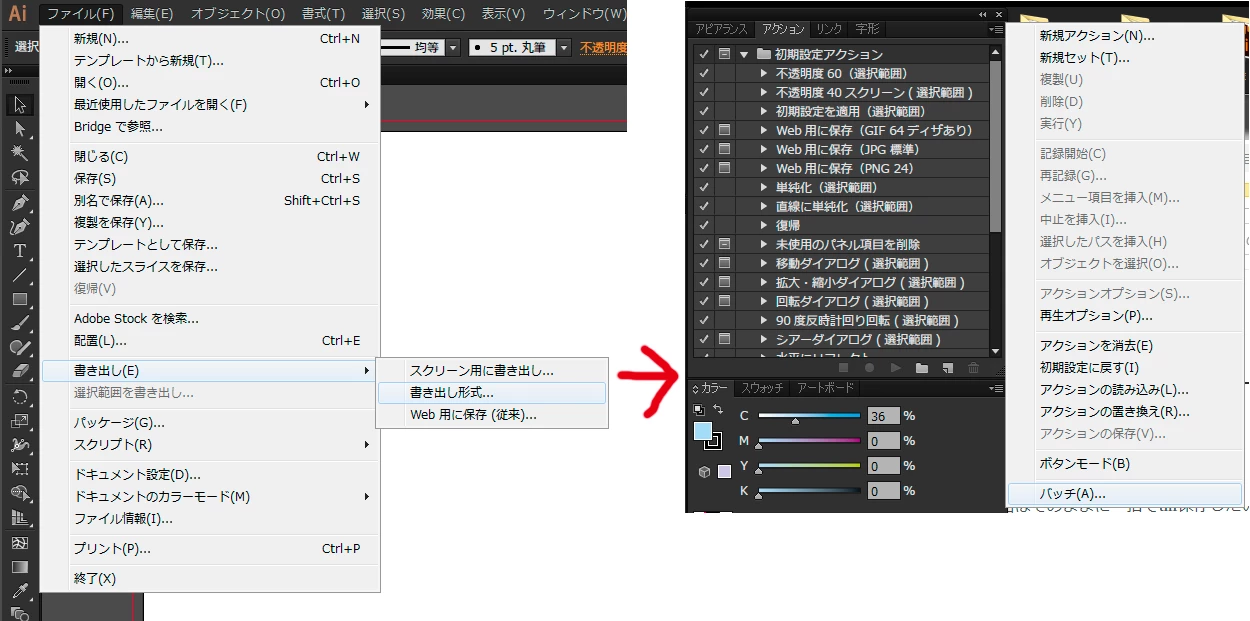Toggle checkmark for 単純化 action
Screen dimensions: 1250x621
(704, 187)
